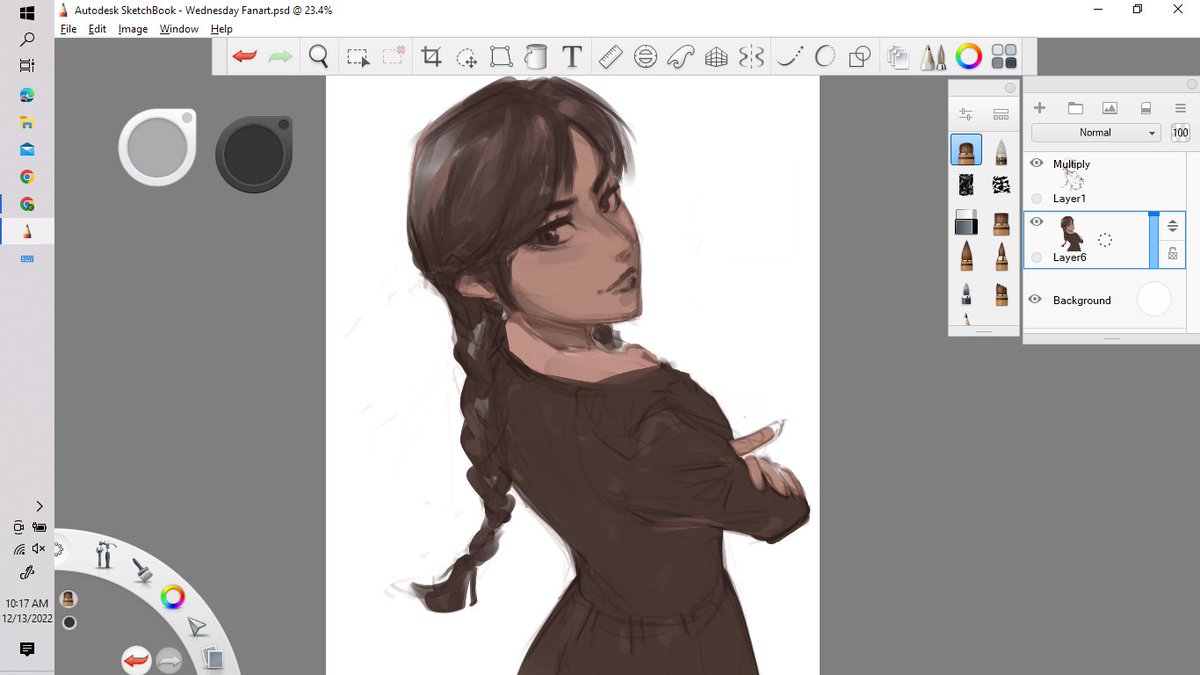Viewport: 1200px width, 675px height.
Task: Click the dark color puck
Action: (253, 154)
